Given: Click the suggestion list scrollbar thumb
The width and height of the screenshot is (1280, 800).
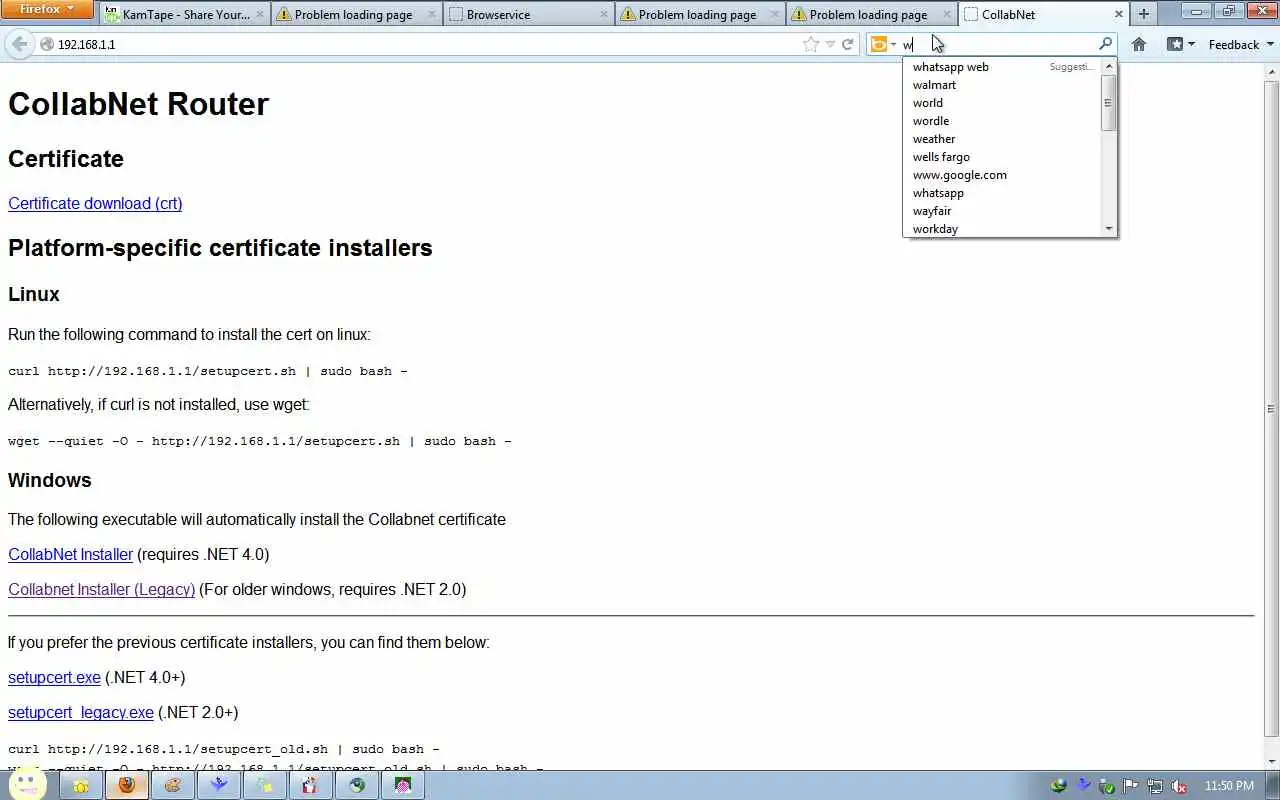Looking at the screenshot, I should coord(1109,103).
